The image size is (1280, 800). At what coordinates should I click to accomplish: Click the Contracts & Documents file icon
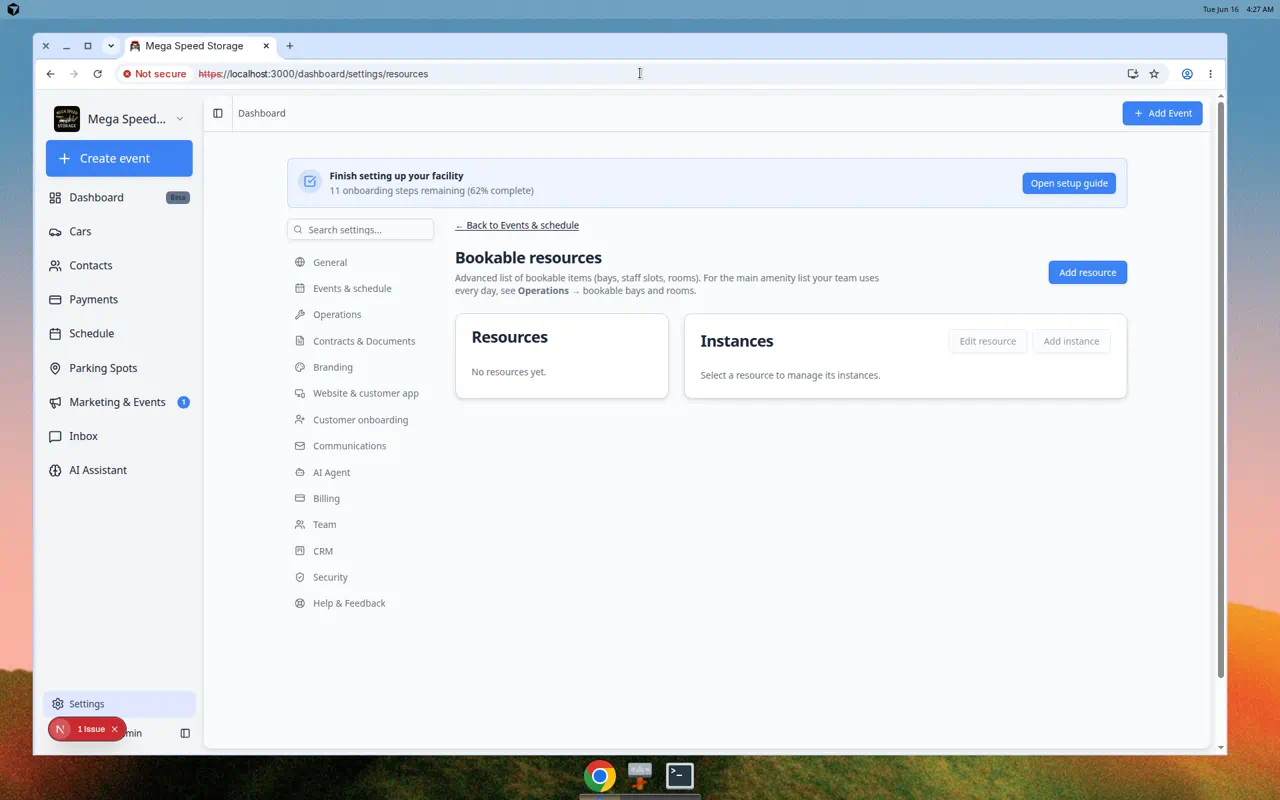coord(300,341)
